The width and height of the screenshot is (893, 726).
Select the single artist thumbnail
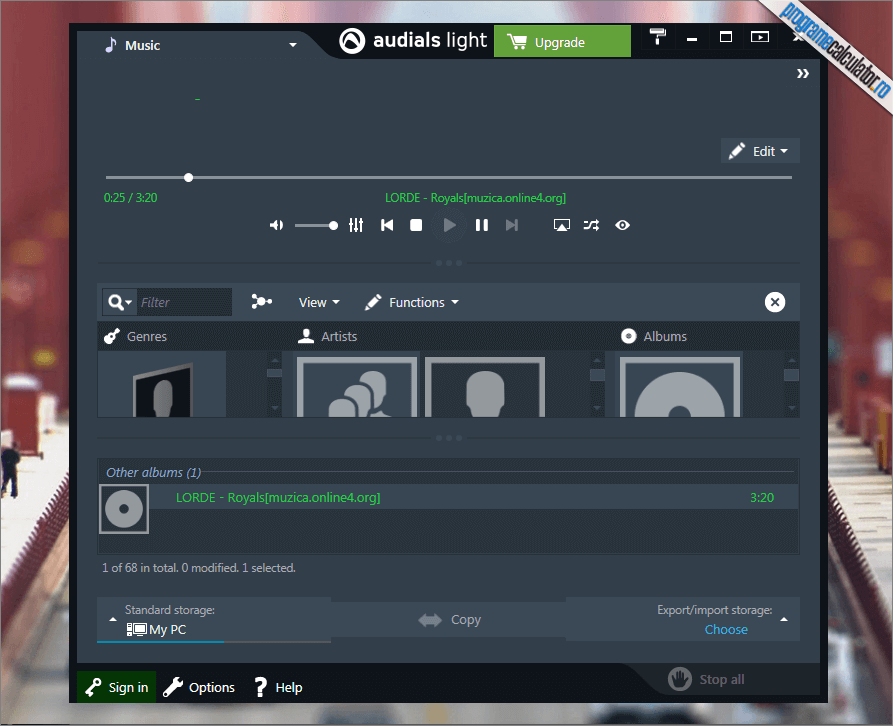485,387
